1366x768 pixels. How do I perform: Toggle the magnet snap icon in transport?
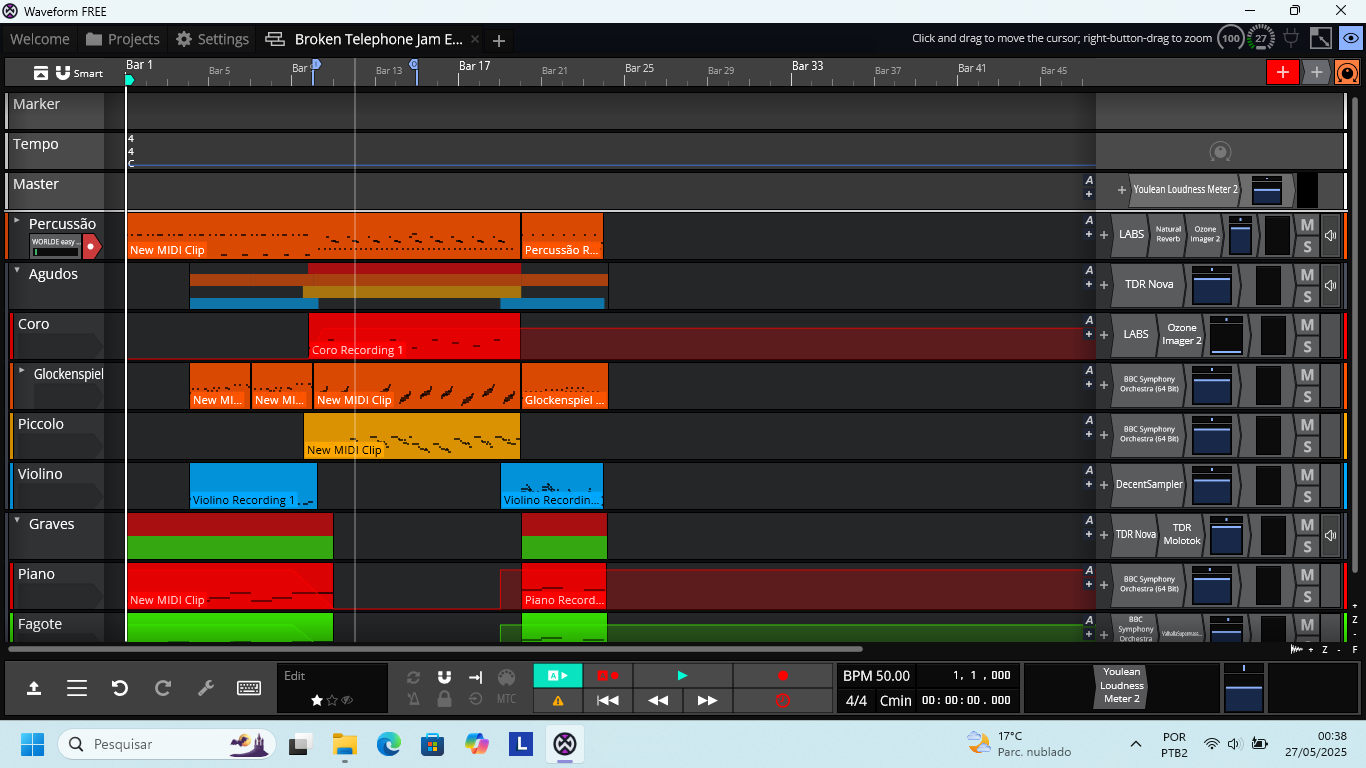tap(444, 677)
